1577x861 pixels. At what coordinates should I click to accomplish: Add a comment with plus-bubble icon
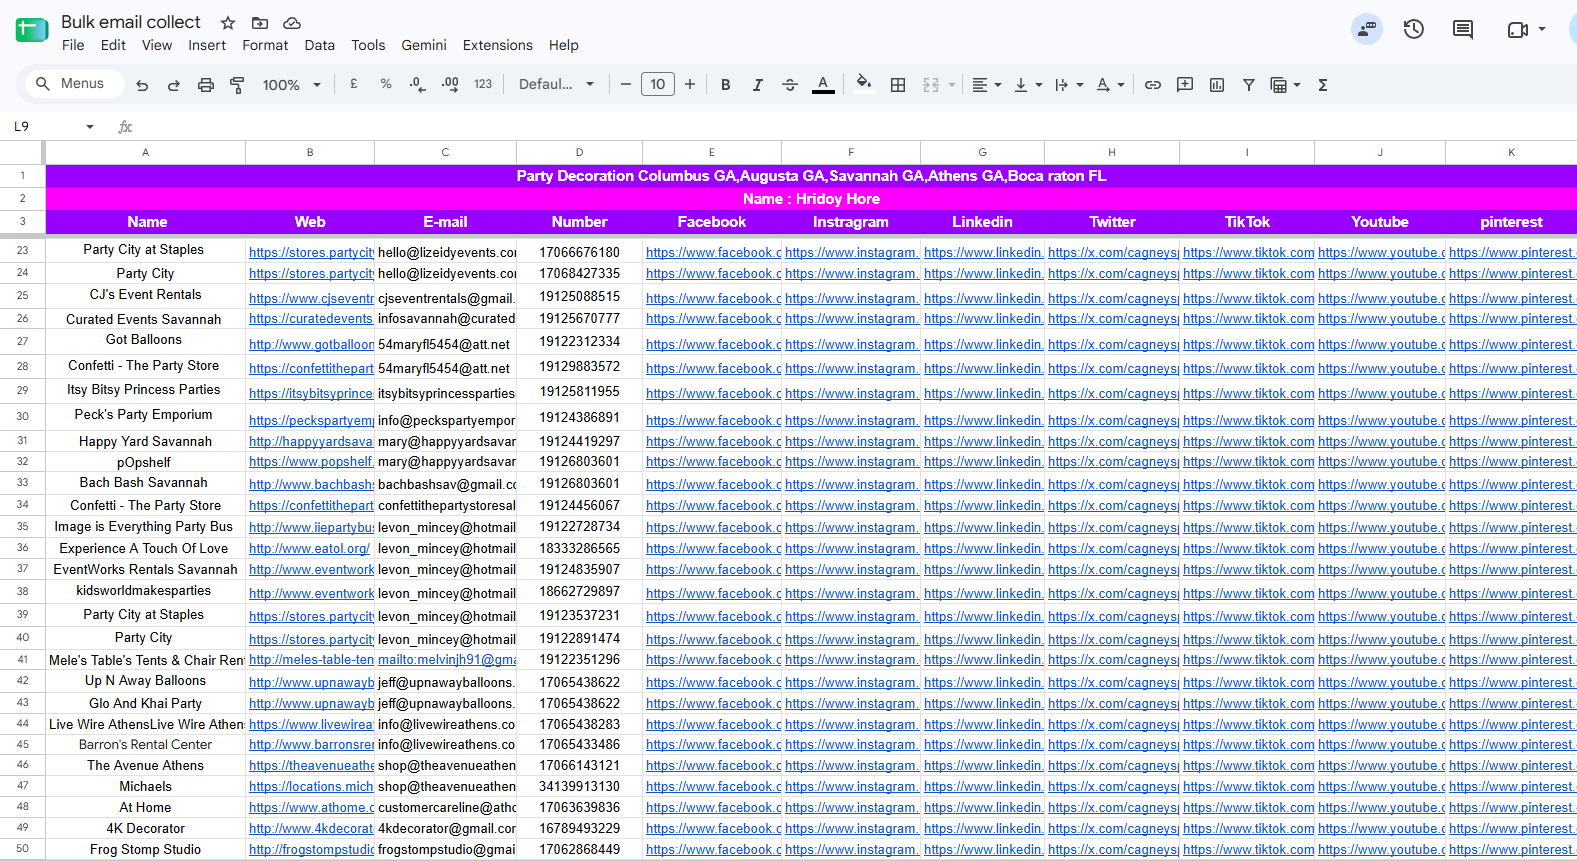[1185, 85]
